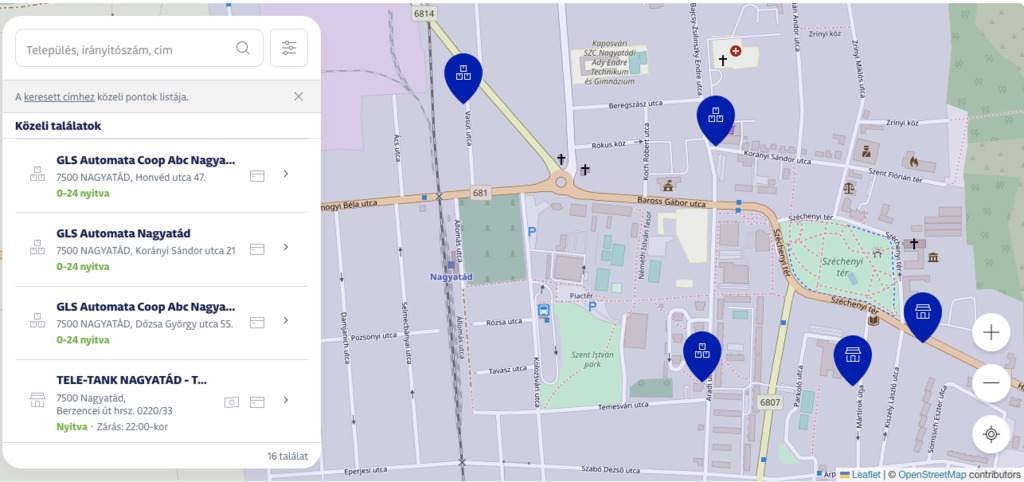The height and width of the screenshot is (482, 1024).
Task: Click 'Nyitva · Zárás: 22:00-kor' status text
Action: [x=110, y=427]
